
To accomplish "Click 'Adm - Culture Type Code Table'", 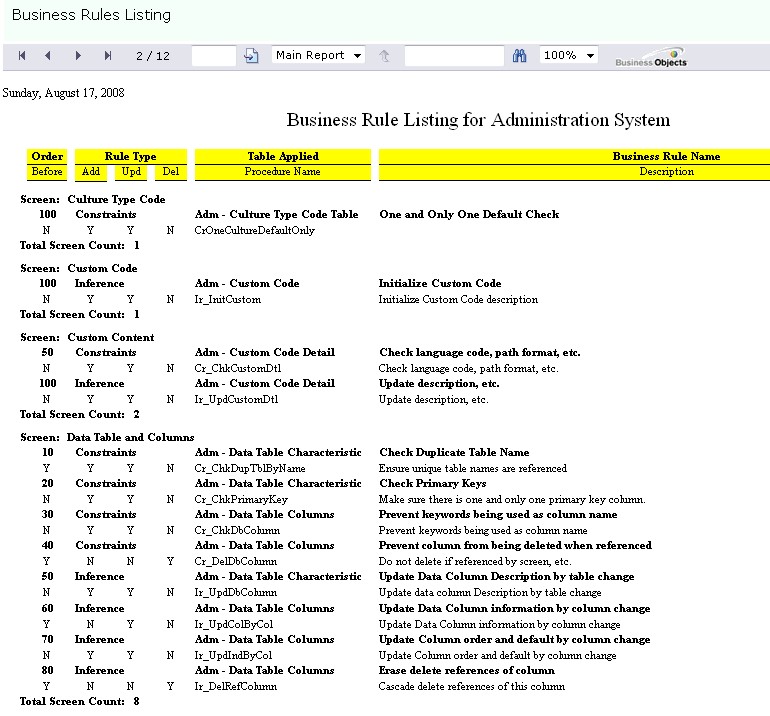I will click(x=276, y=215).
